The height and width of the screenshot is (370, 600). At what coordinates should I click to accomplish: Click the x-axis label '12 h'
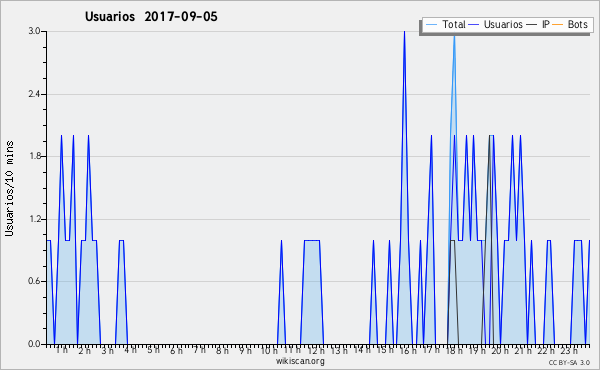click(x=316, y=350)
